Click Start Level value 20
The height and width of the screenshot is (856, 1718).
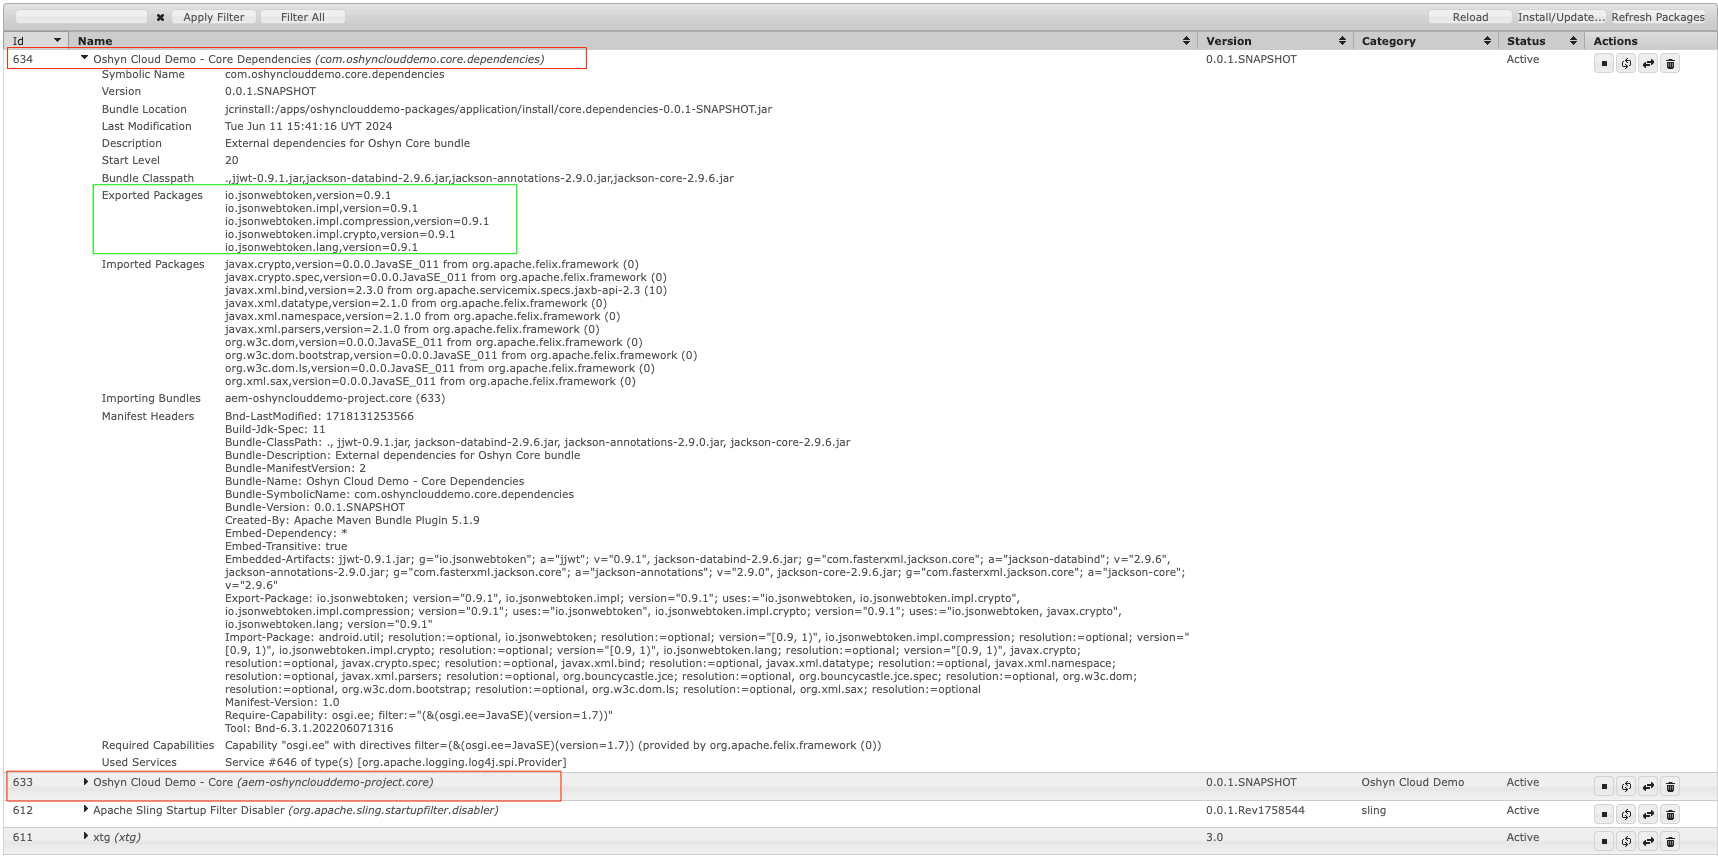coord(232,160)
